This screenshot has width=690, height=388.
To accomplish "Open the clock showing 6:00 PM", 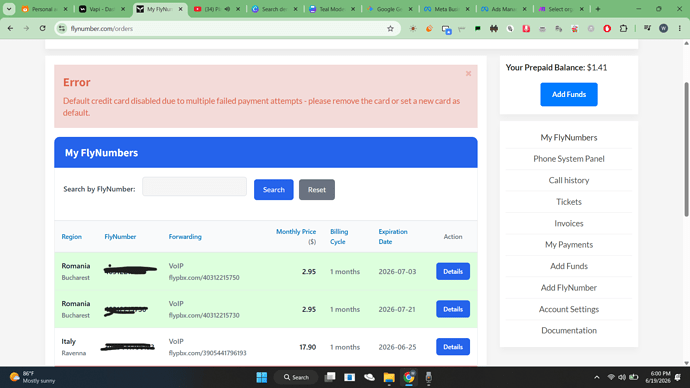I will pos(657,377).
